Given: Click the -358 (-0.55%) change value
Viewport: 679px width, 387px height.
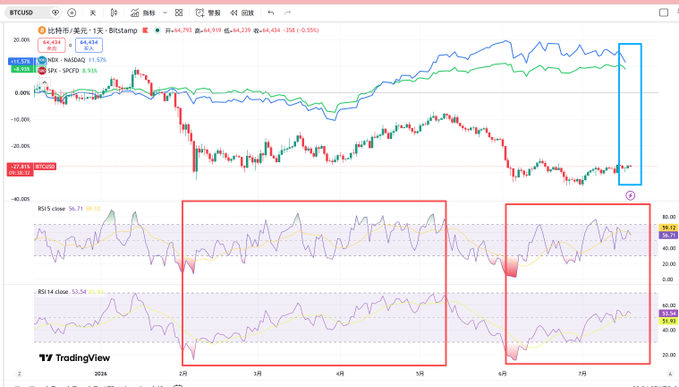Looking at the screenshot, I should 300,30.
